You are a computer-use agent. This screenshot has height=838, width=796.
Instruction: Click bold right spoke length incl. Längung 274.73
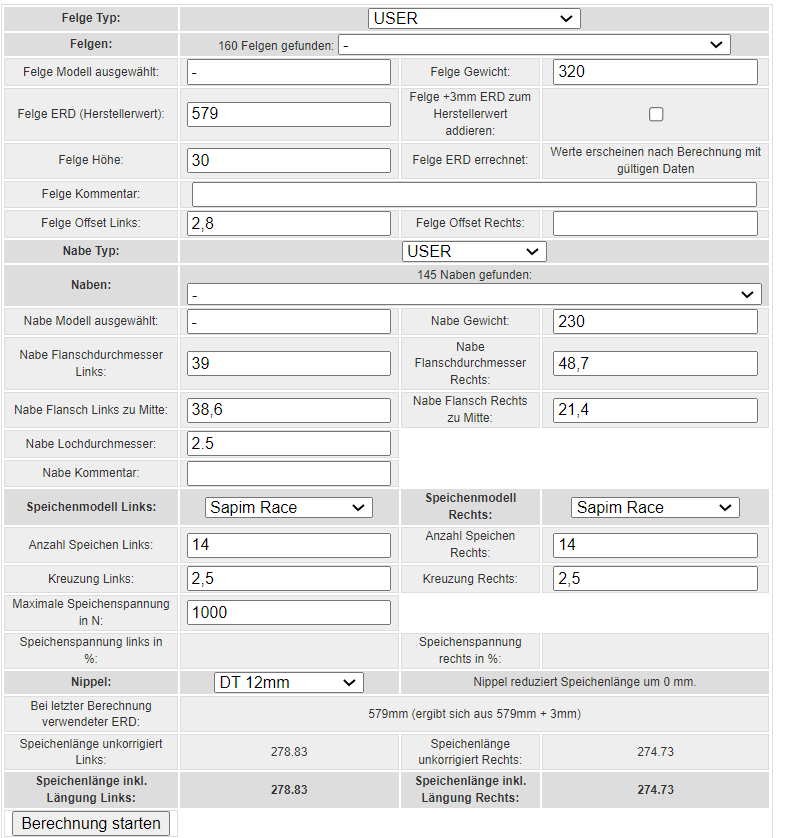pyautogui.click(x=655, y=790)
